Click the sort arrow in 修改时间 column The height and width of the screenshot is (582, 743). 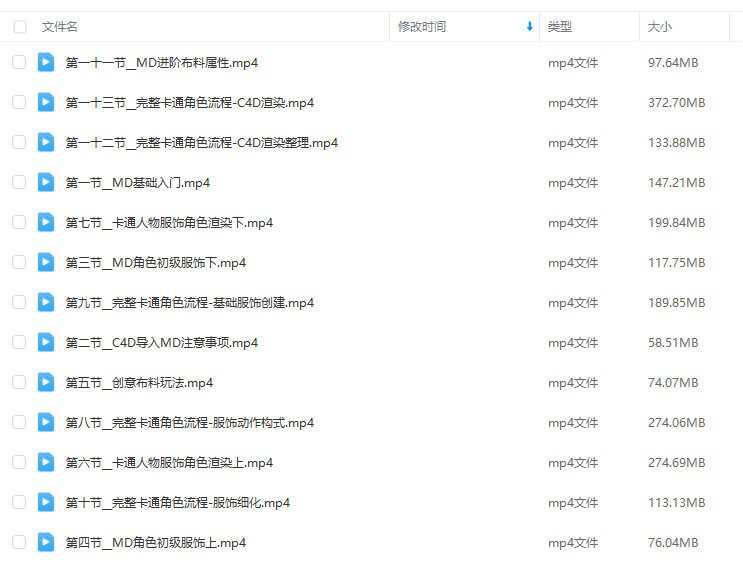(x=530, y=27)
